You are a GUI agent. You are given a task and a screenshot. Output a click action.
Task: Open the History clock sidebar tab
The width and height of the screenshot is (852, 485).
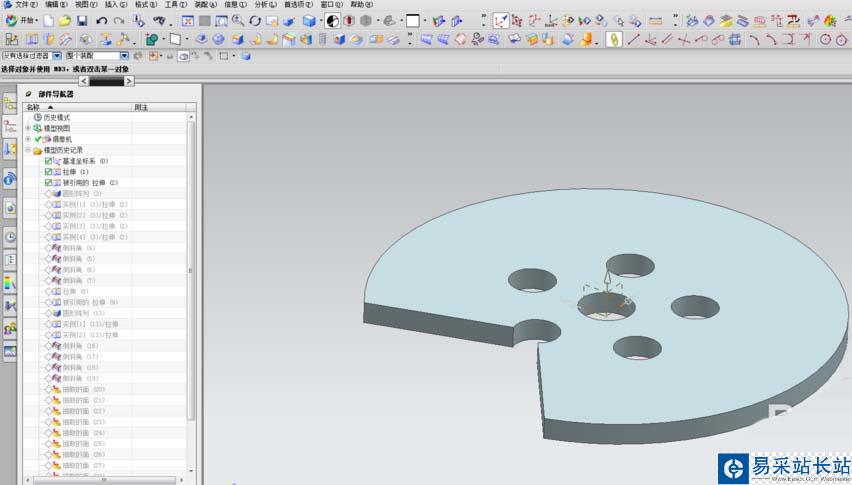pos(10,236)
